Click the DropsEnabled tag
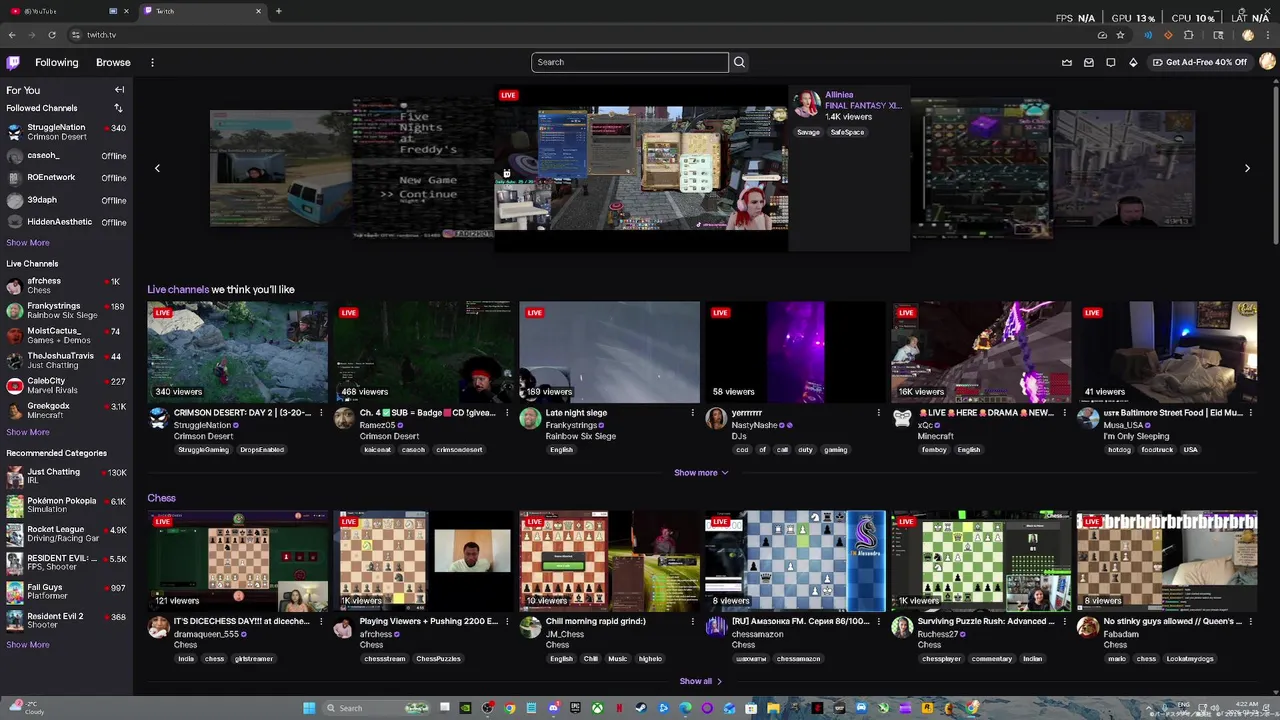 coord(262,450)
